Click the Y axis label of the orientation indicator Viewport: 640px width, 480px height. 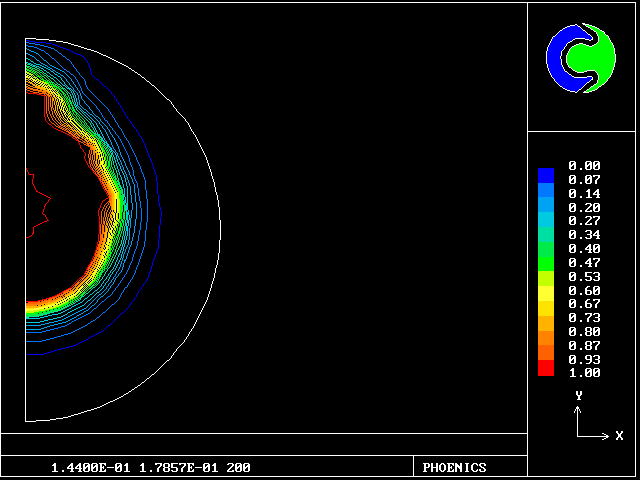click(x=578, y=396)
